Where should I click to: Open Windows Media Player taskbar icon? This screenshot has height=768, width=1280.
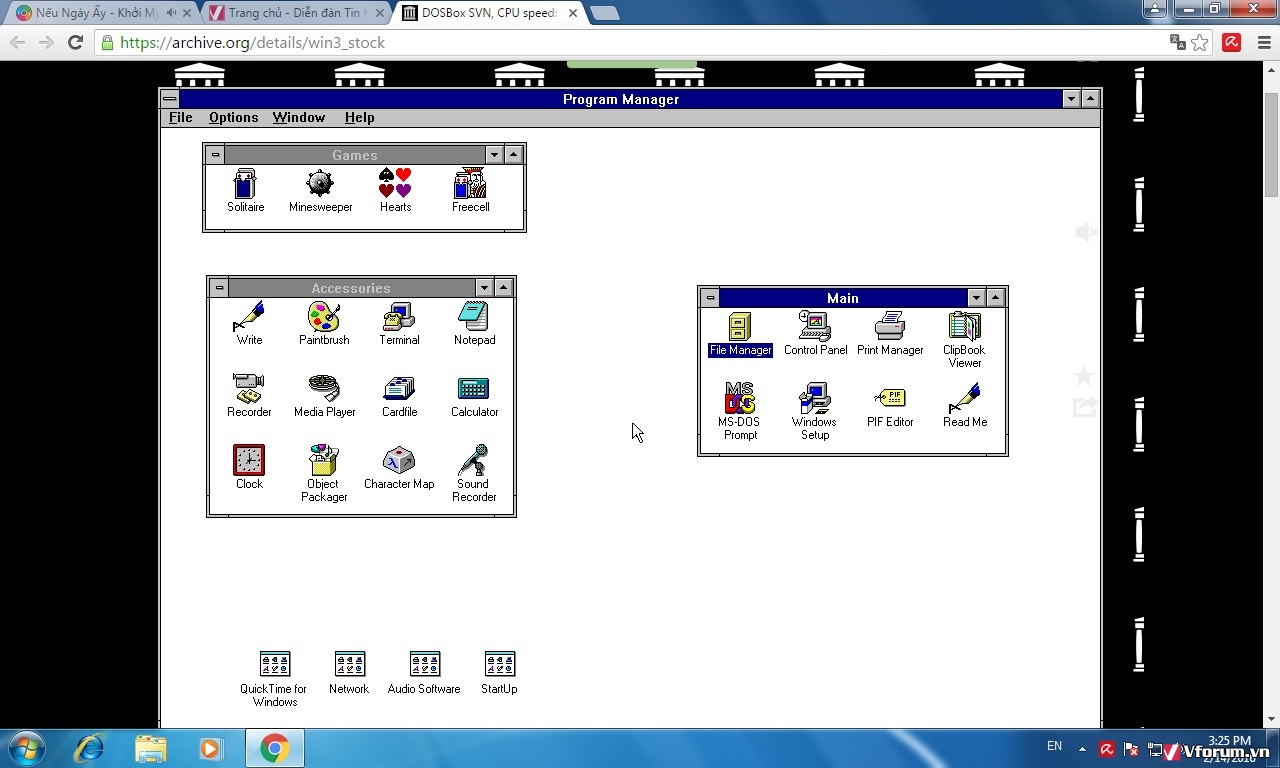211,748
